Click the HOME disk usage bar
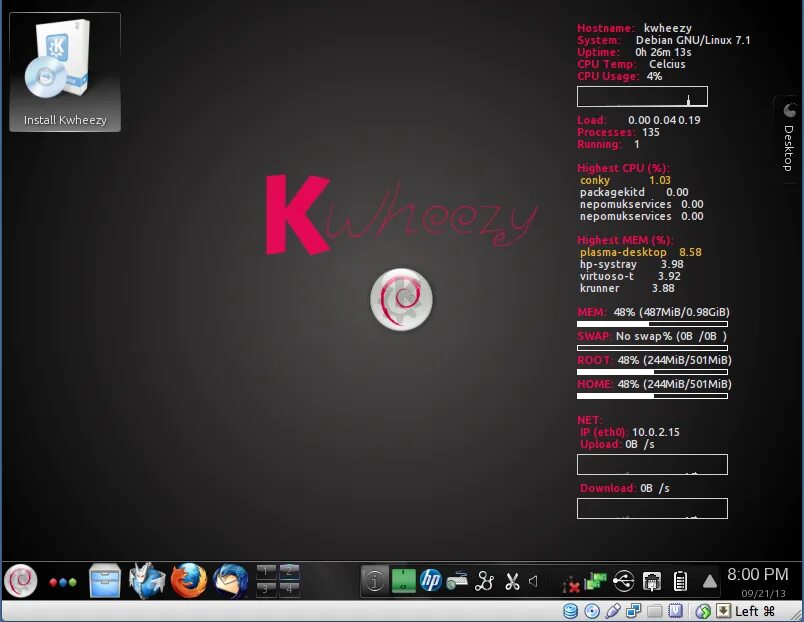The width and height of the screenshot is (804, 622). point(652,396)
